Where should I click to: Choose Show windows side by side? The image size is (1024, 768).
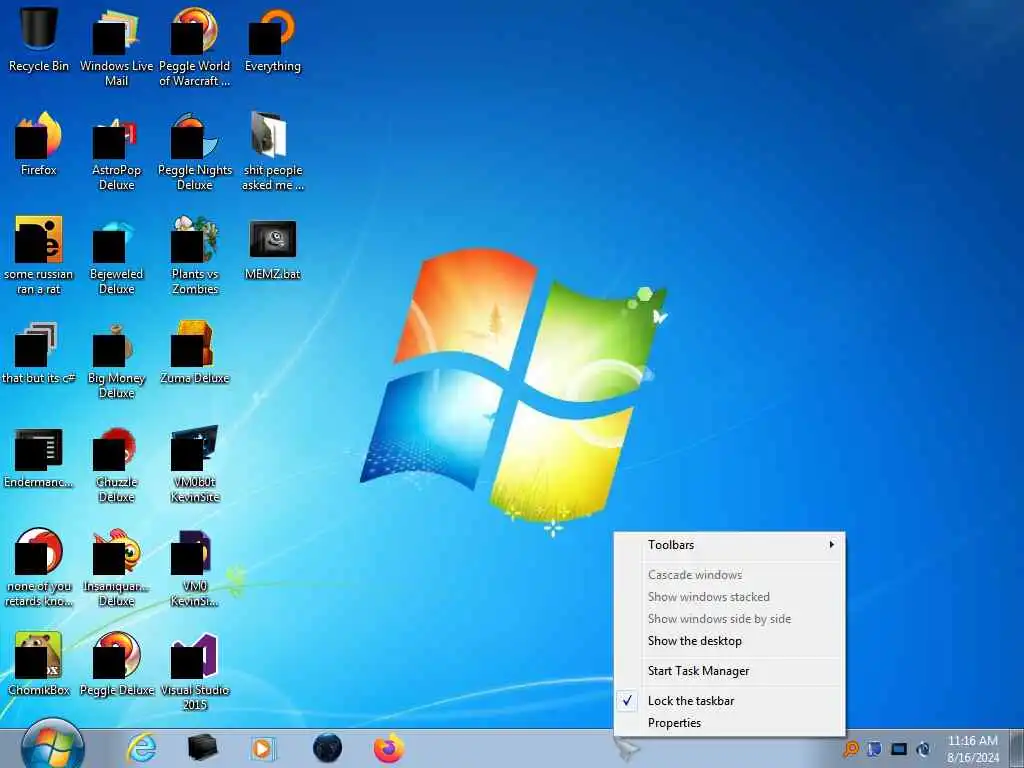coord(729,619)
